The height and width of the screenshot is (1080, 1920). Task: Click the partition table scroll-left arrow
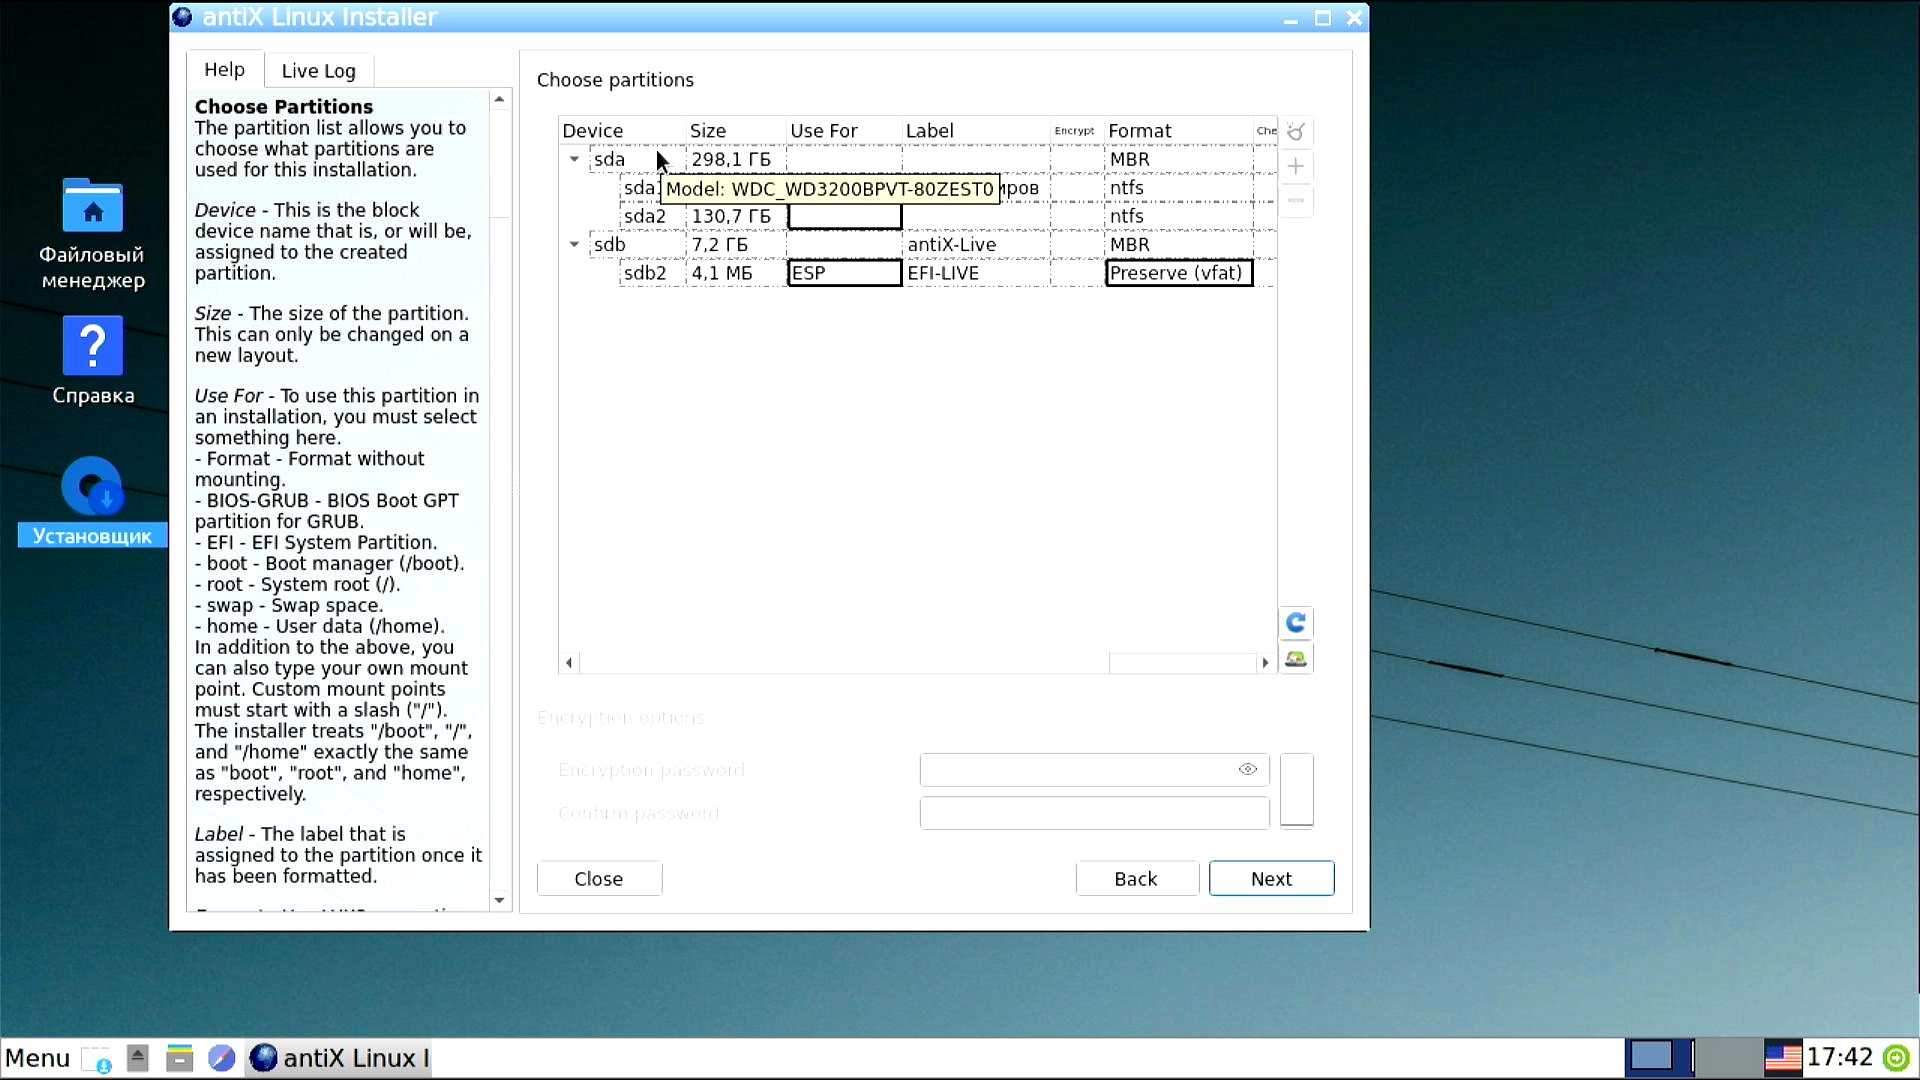(x=569, y=662)
